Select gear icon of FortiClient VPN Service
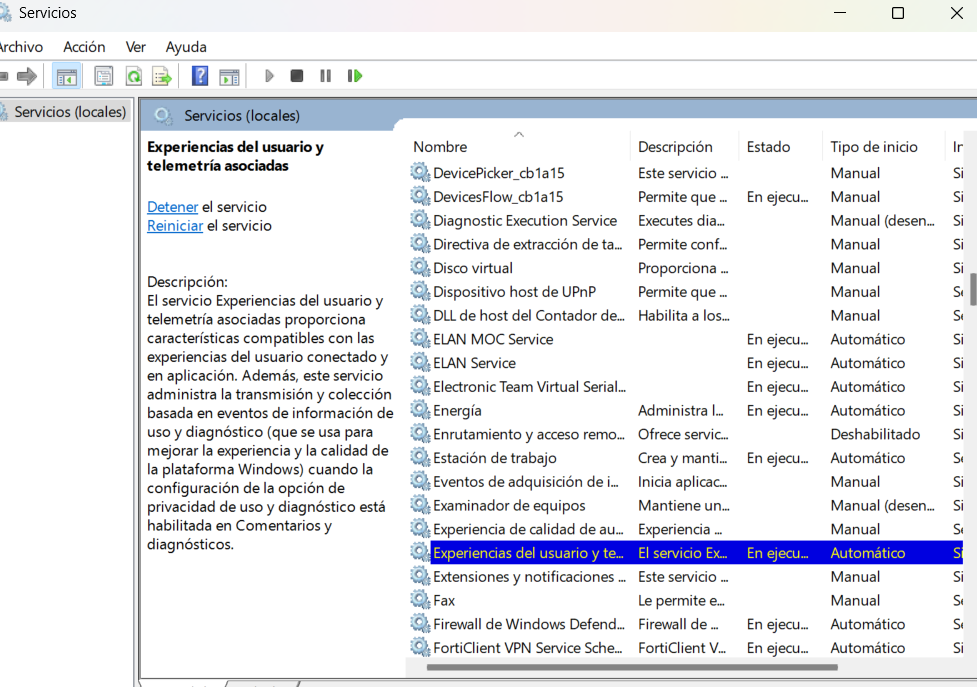Viewport: 977px width, 687px height. click(421, 648)
